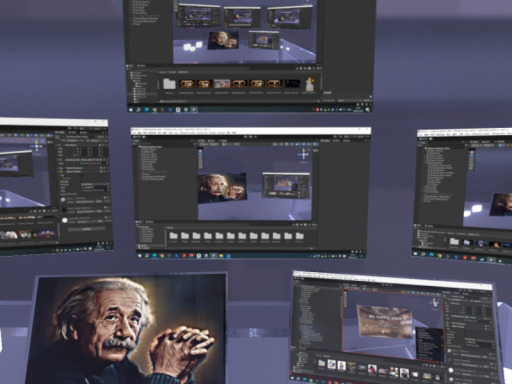Click the orientation gizmo in the bottom-right window scene
The width and height of the screenshot is (512, 384).
pyautogui.click(x=434, y=303)
